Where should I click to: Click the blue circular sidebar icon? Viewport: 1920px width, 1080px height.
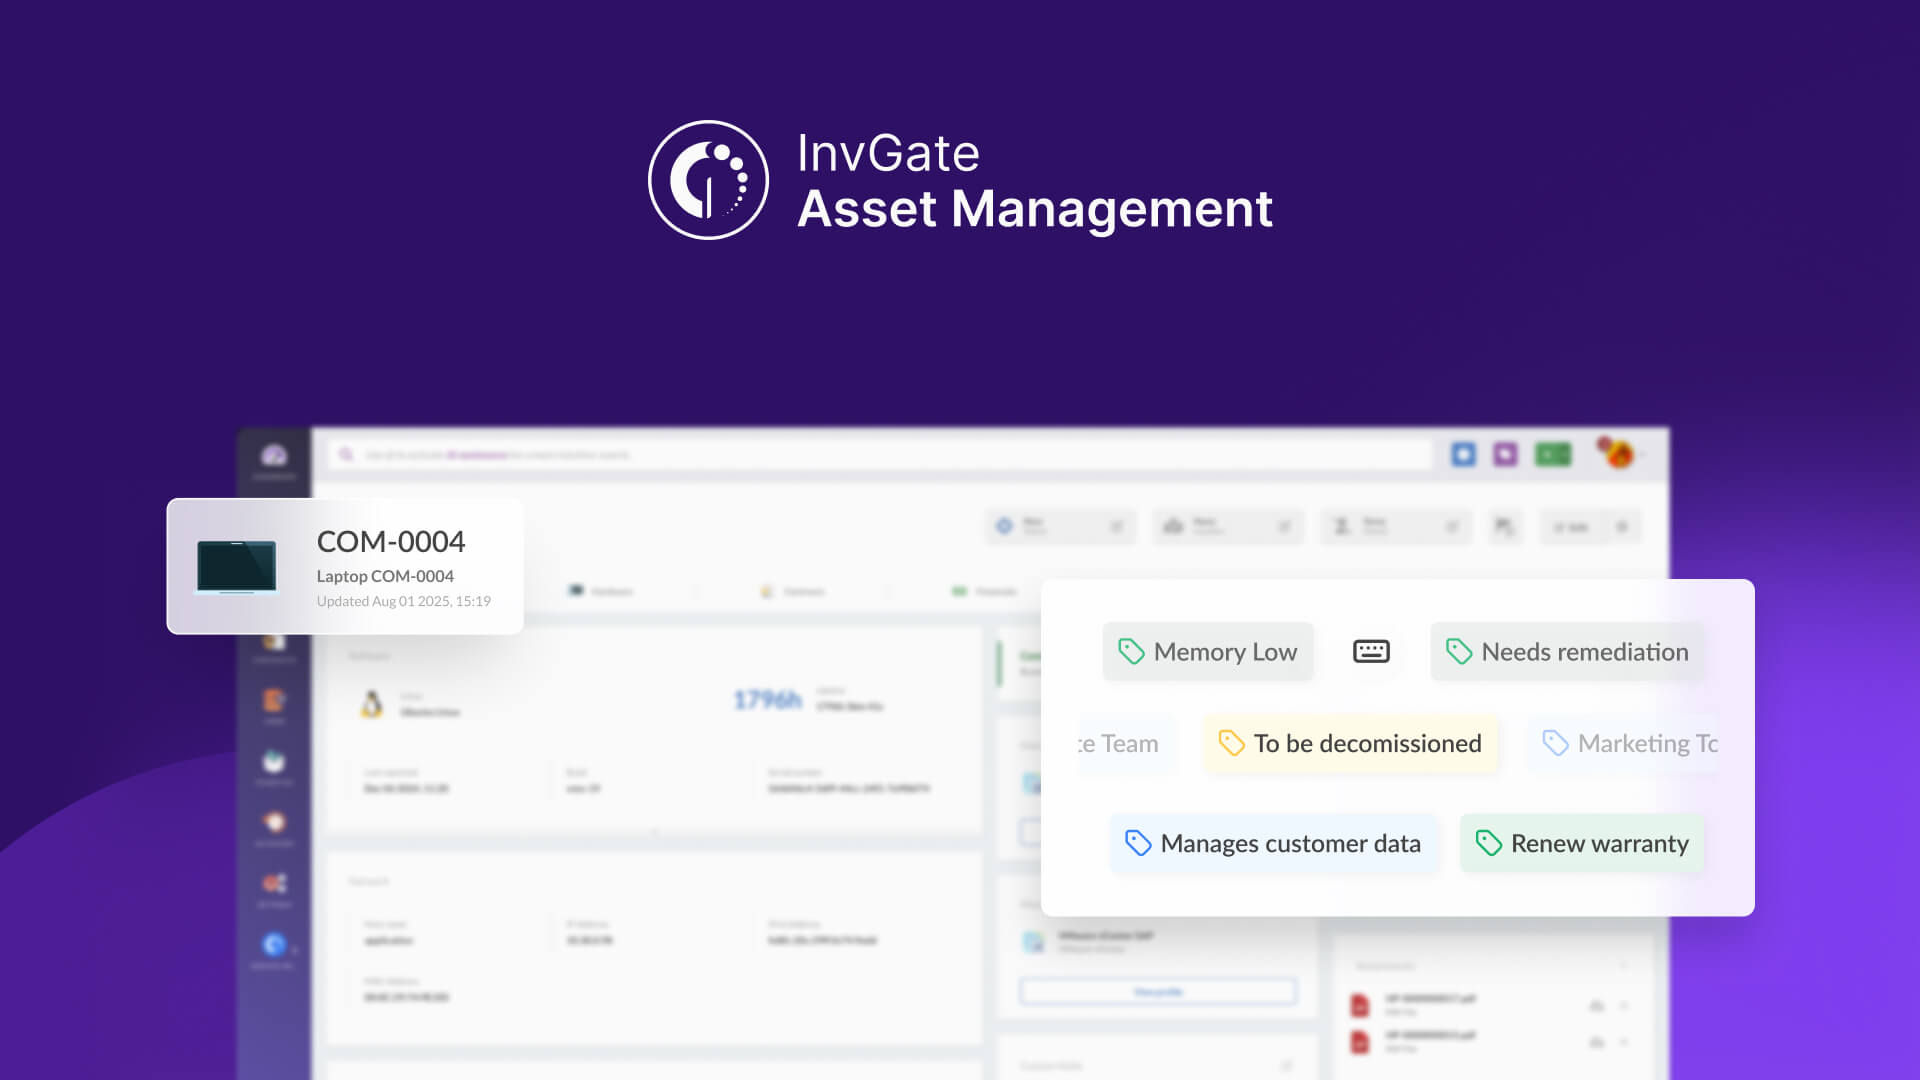click(x=274, y=944)
